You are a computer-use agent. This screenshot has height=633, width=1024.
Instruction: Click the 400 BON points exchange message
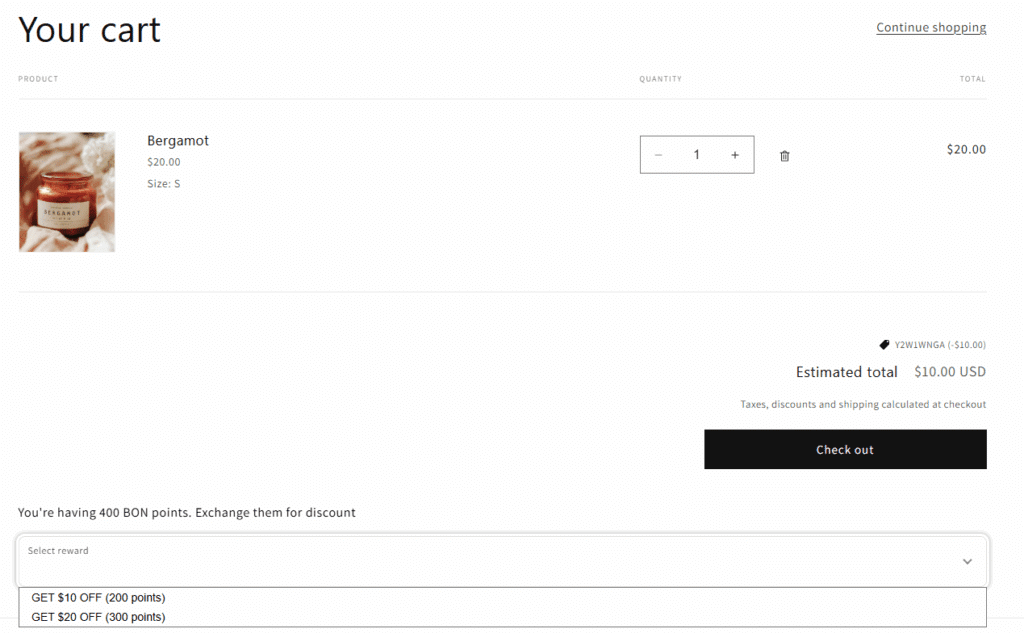click(x=187, y=513)
